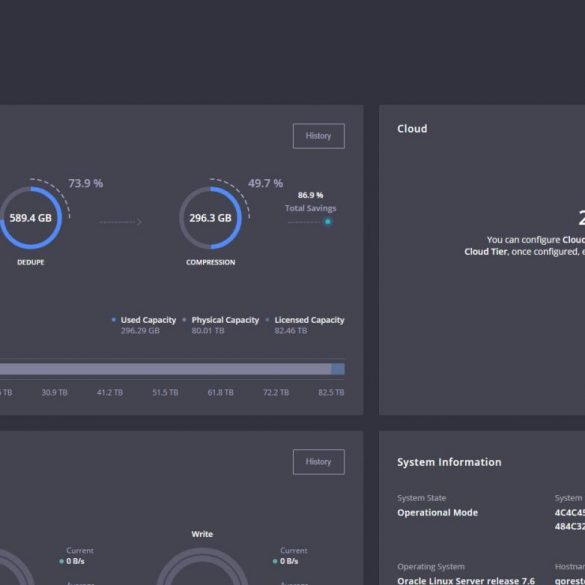Select the teal Total Savings indicator dot
This screenshot has height=585, width=585.
point(328,222)
